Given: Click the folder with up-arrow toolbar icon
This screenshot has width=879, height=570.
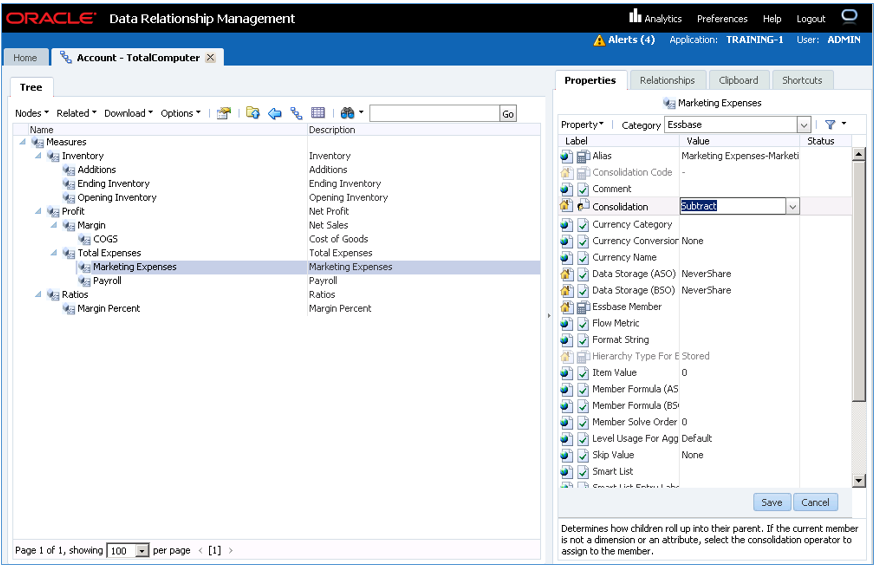Looking at the screenshot, I should 253,113.
